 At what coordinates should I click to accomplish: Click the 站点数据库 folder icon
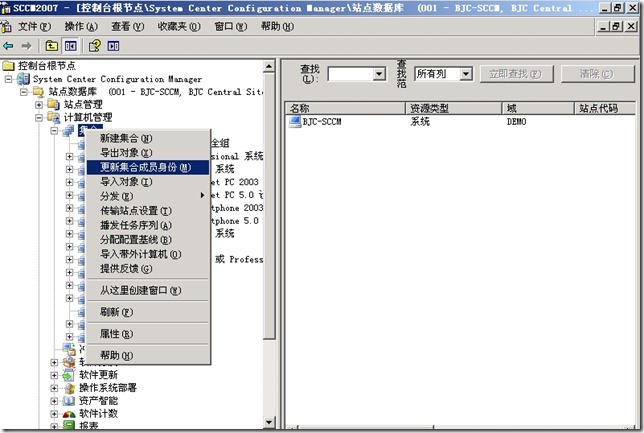click(x=39, y=91)
